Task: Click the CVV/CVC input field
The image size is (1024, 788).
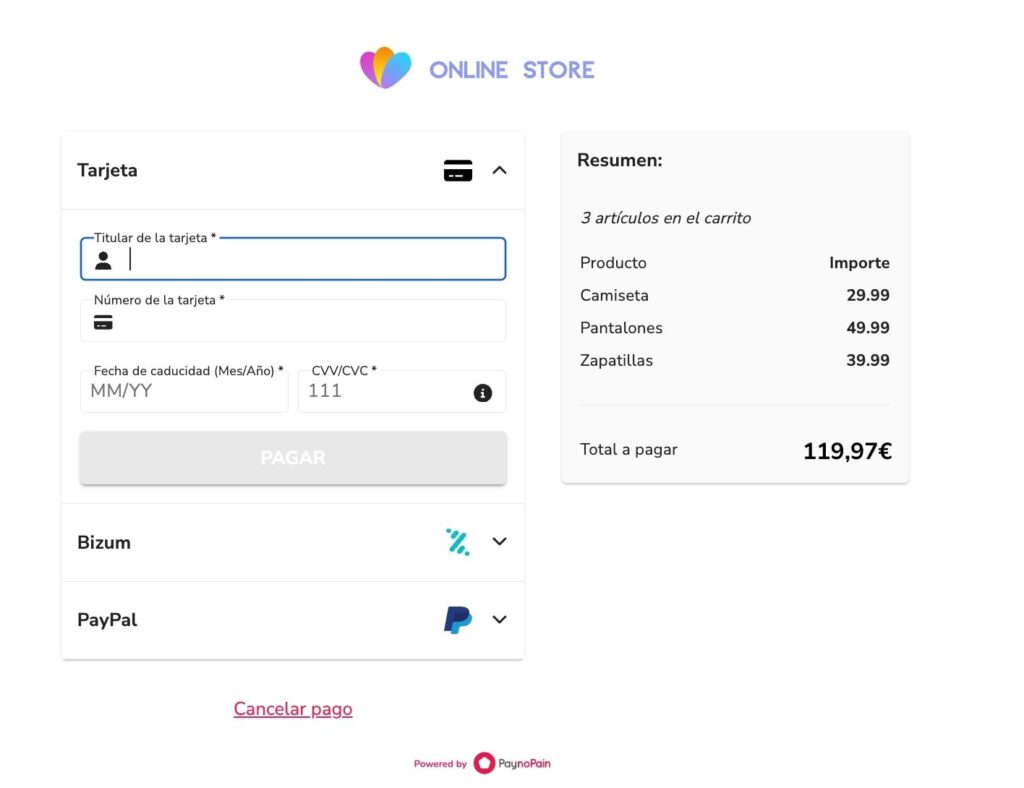Action: coord(385,392)
